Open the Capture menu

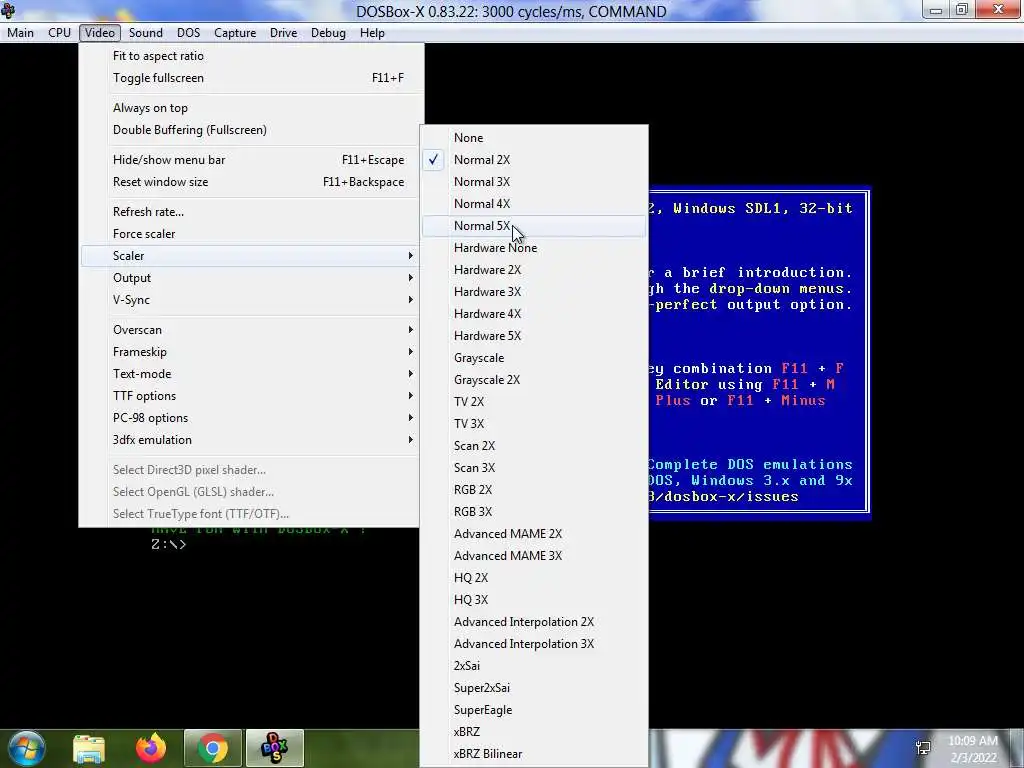(x=235, y=33)
